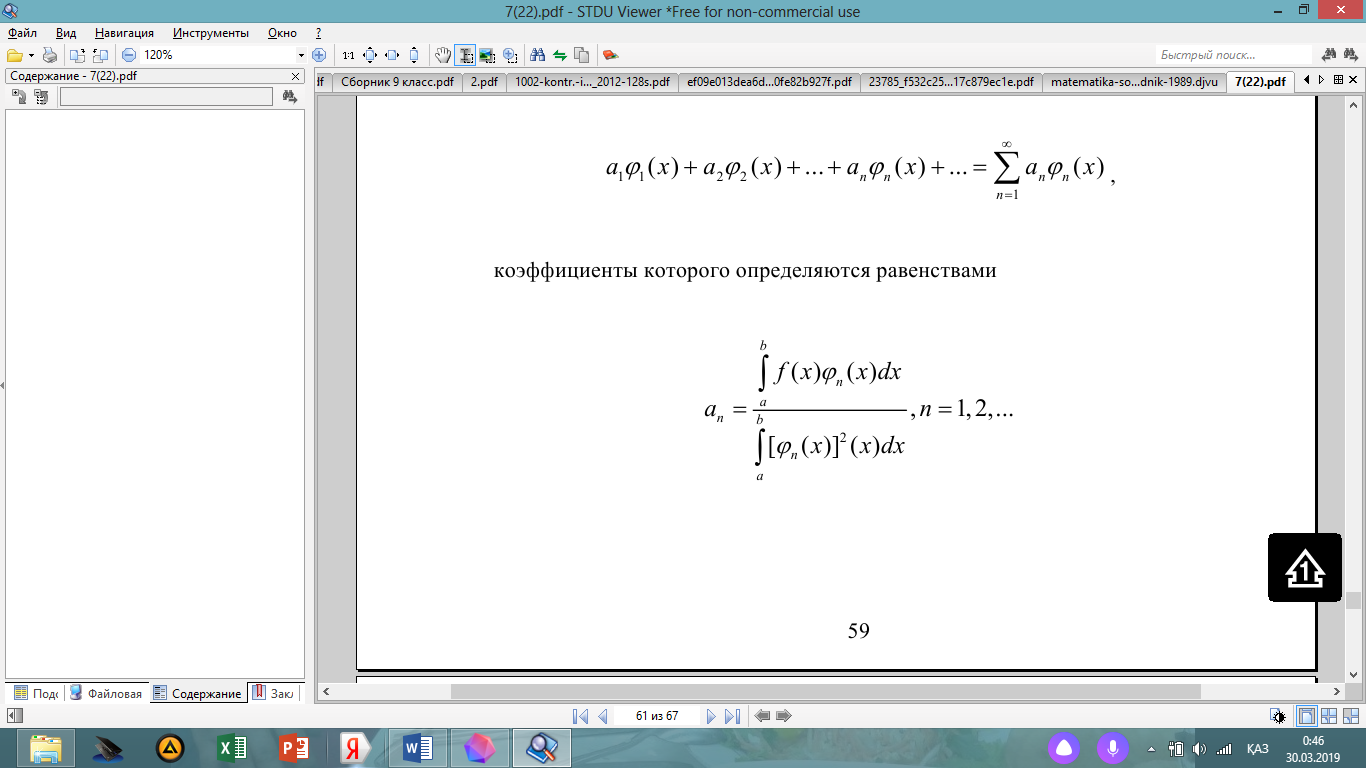The width and height of the screenshot is (1366, 768).
Task: Go to the next page arrow
Action: (x=711, y=716)
